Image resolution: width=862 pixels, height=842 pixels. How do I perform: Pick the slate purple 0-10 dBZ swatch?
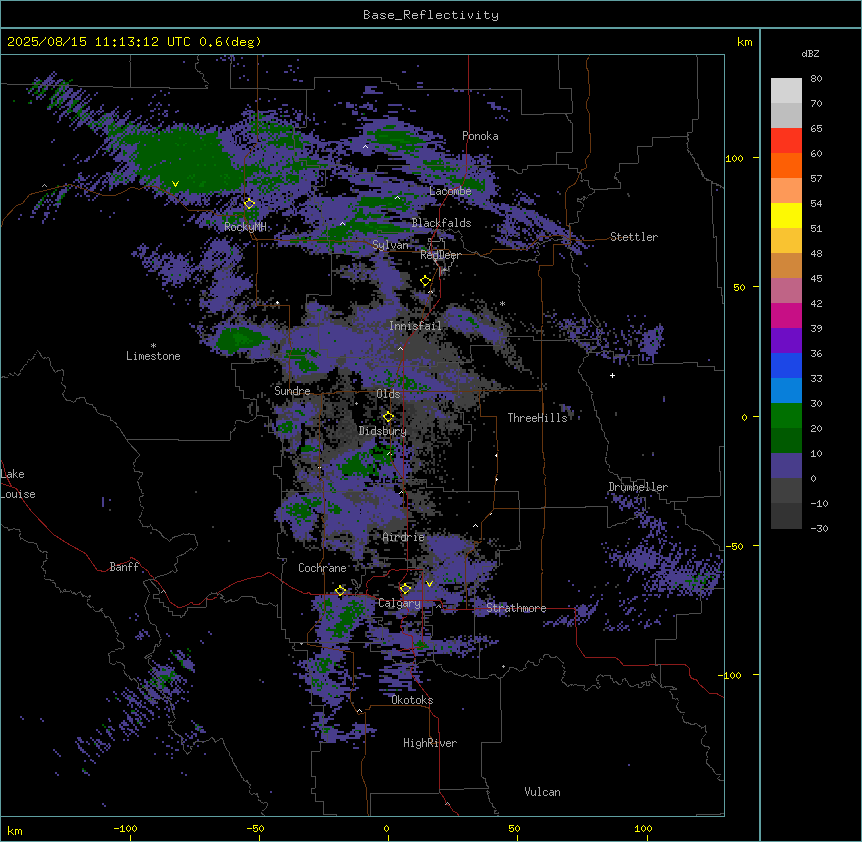(786, 466)
